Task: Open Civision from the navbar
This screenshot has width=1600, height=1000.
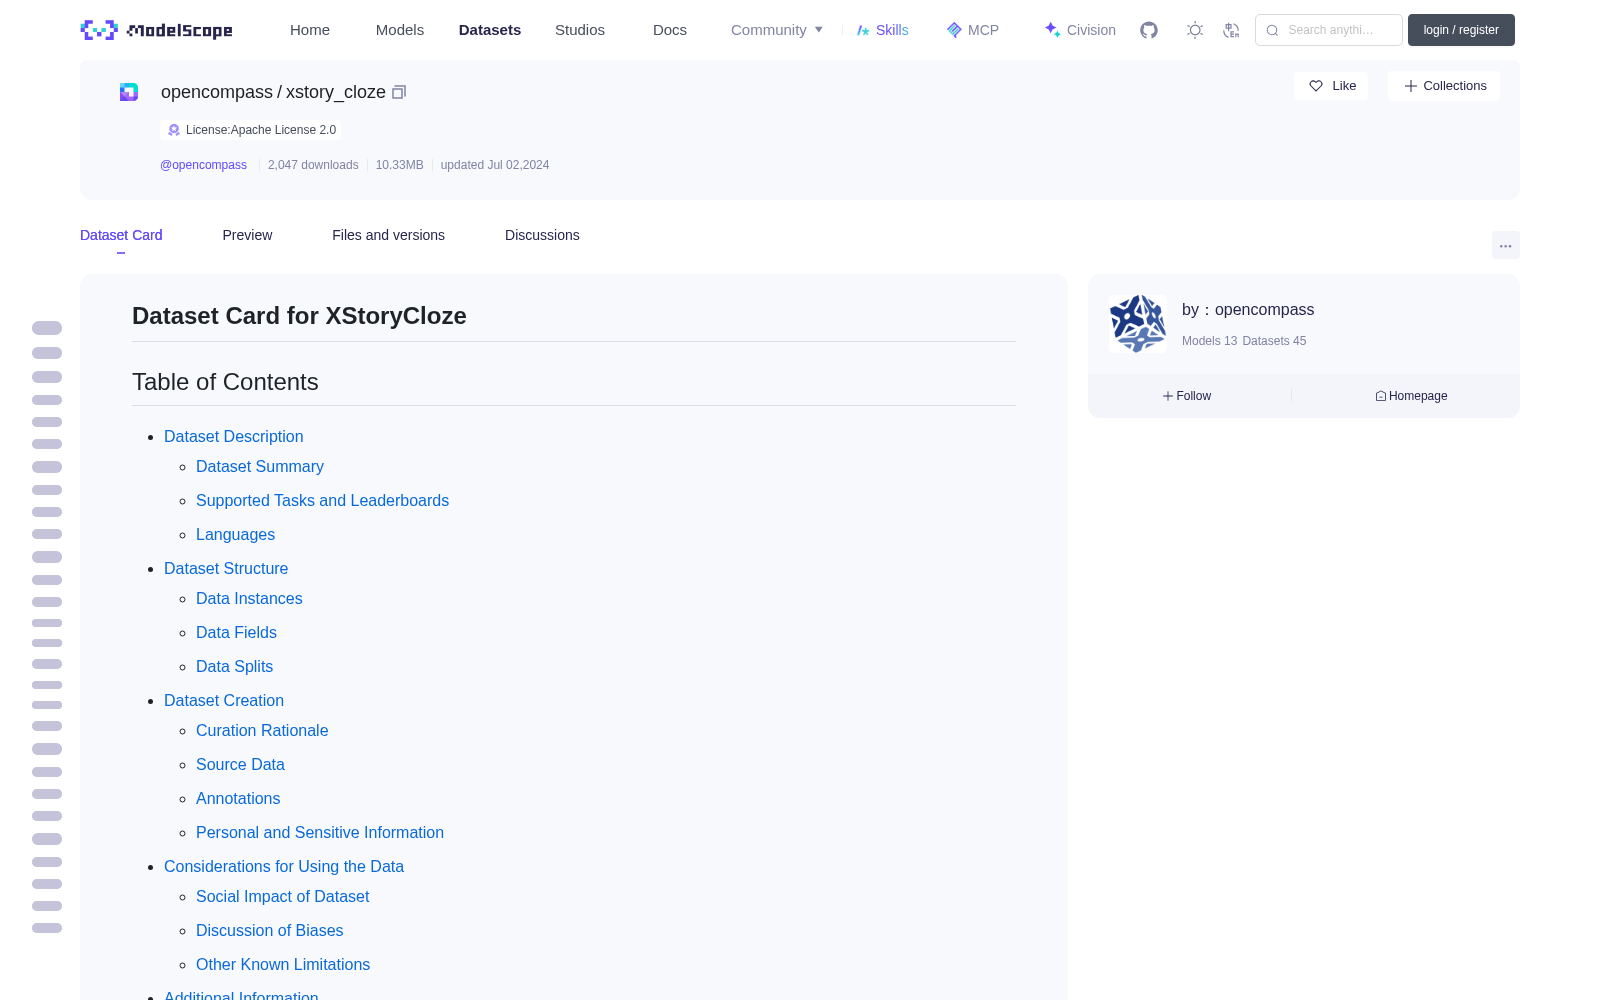Action: (1080, 30)
